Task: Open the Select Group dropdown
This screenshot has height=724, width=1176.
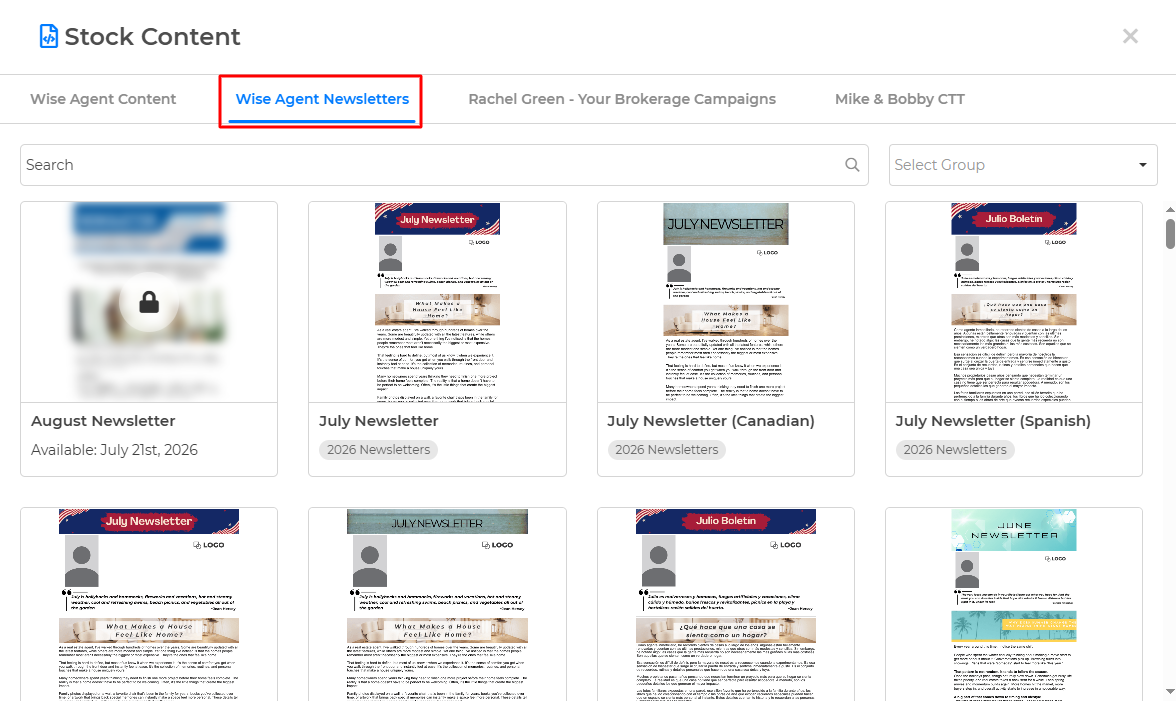Action: point(1023,165)
